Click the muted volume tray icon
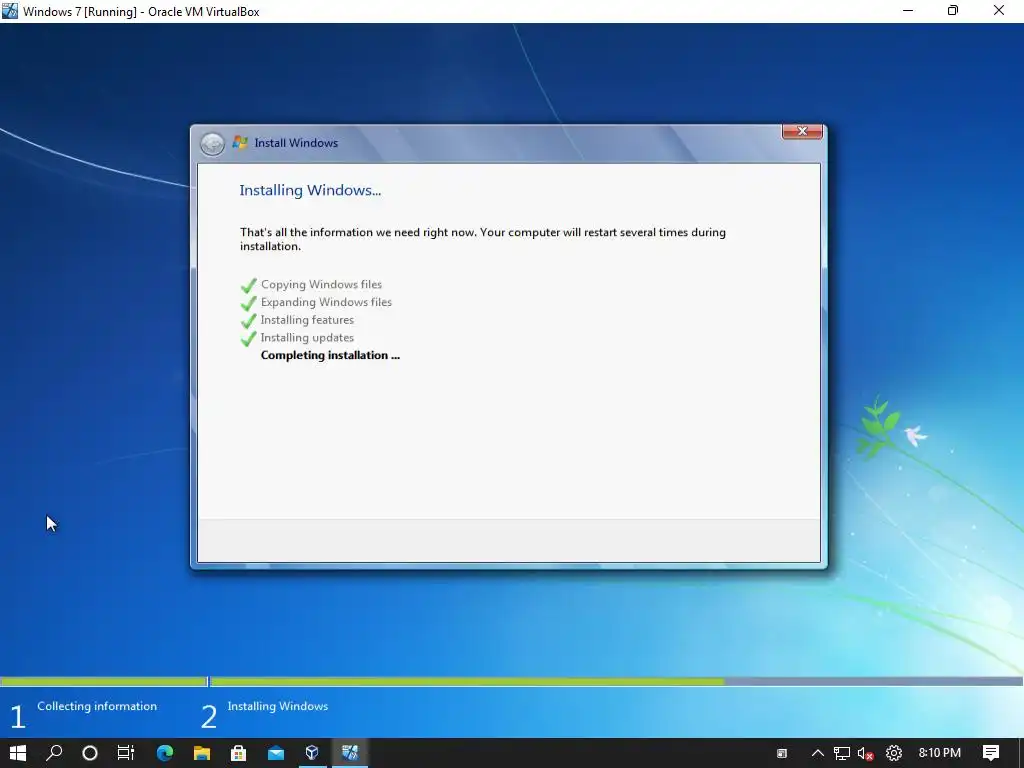This screenshot has height=768, width=1024. pos(865,753)
